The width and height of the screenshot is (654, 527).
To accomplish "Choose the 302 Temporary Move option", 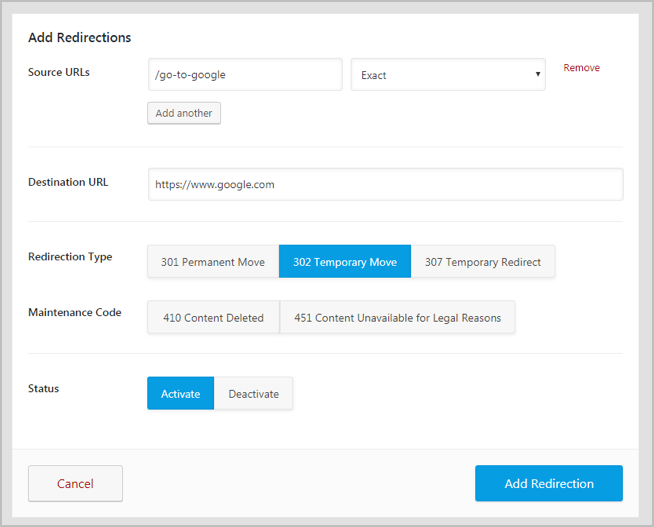I will pos(345,262).
